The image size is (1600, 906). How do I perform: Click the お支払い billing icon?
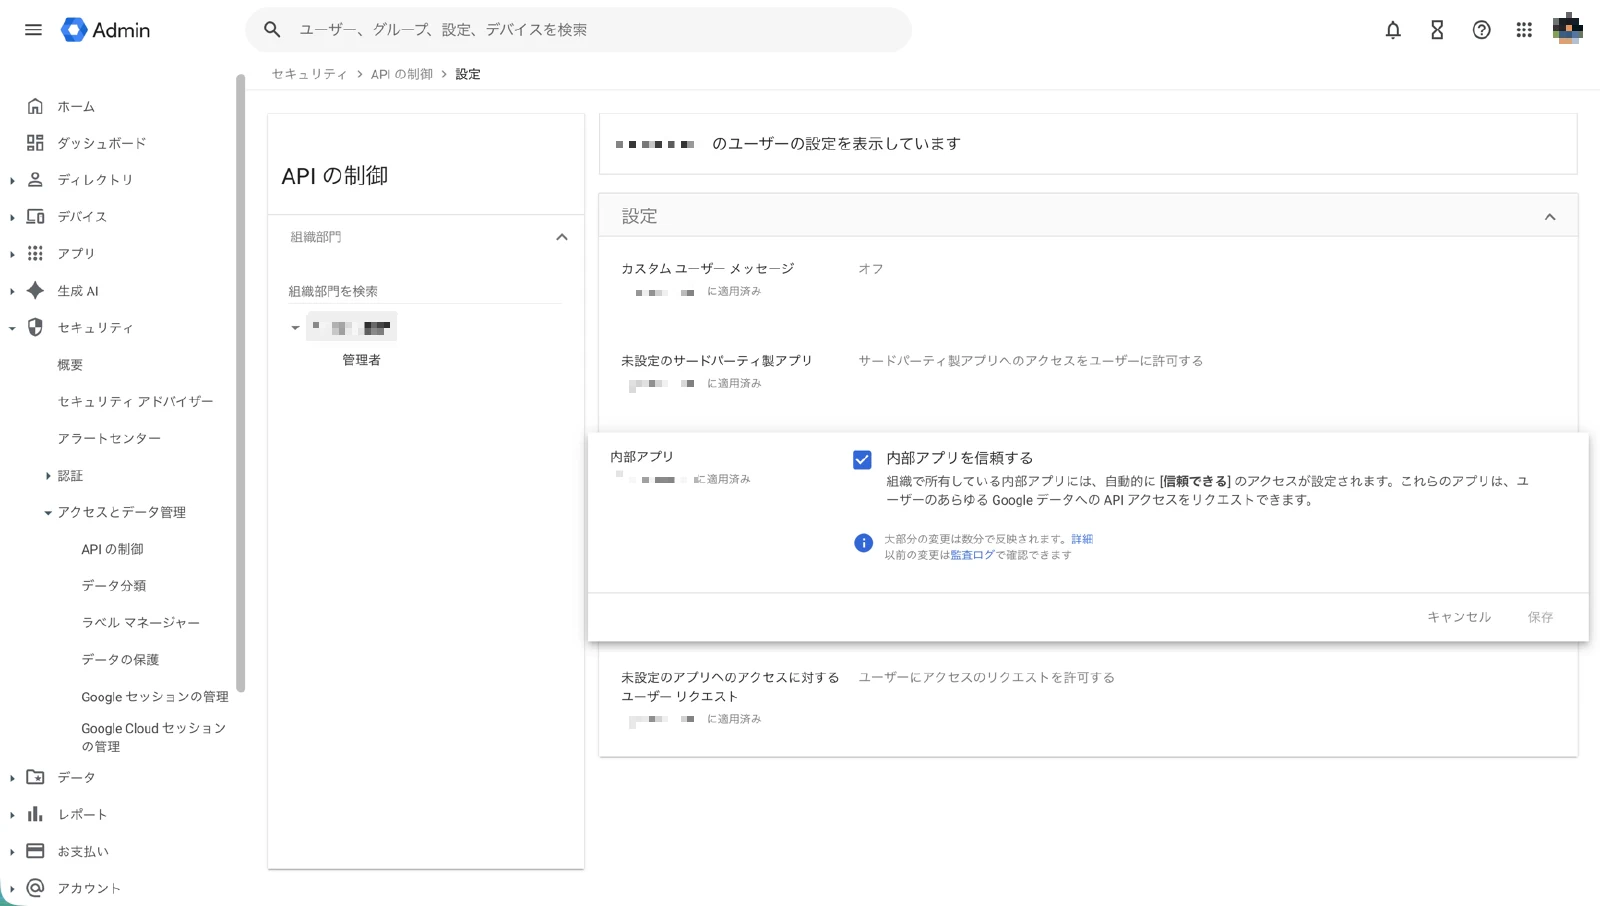click(x=35, y=851)
